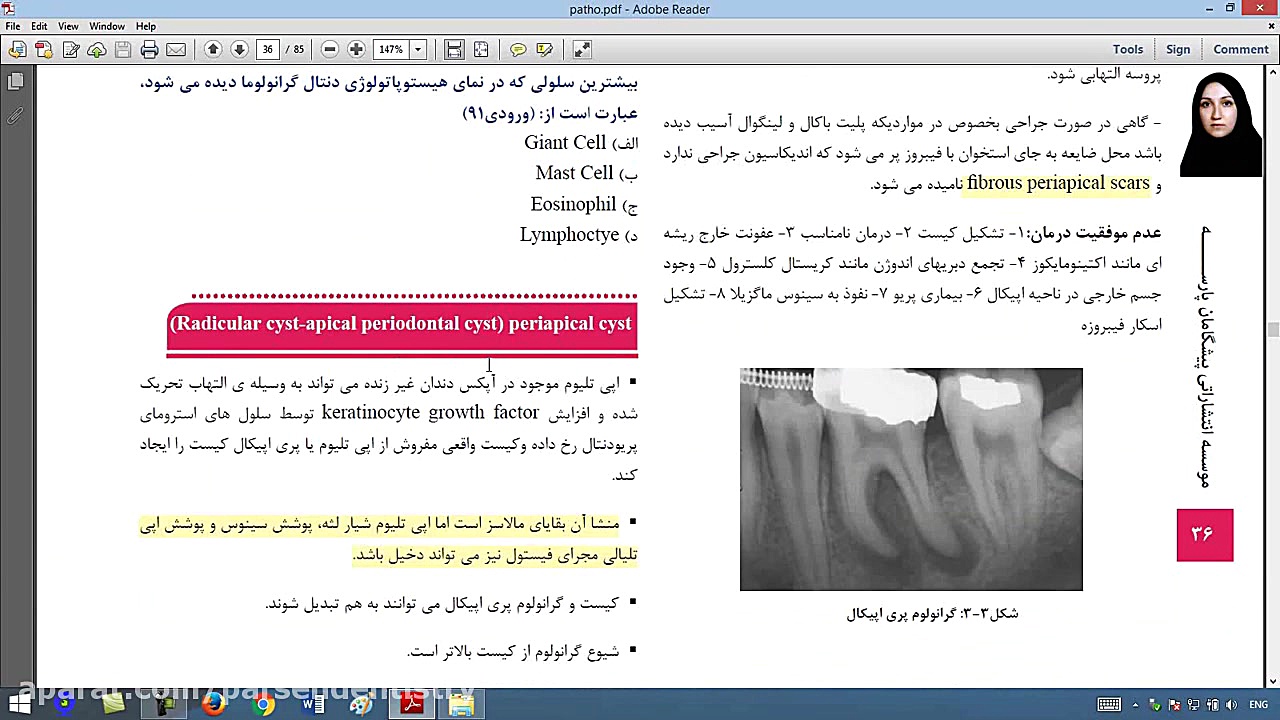This screenshot has height=720, width=1280.
Task: Add a sticky note comment
Action: click(x=518, y=49)
